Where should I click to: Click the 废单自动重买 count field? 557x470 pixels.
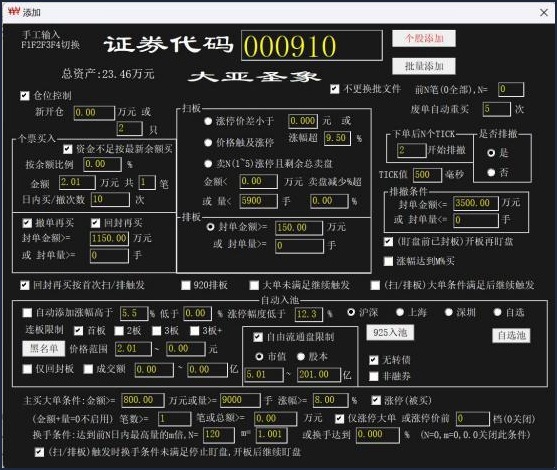tap(497, 109)
